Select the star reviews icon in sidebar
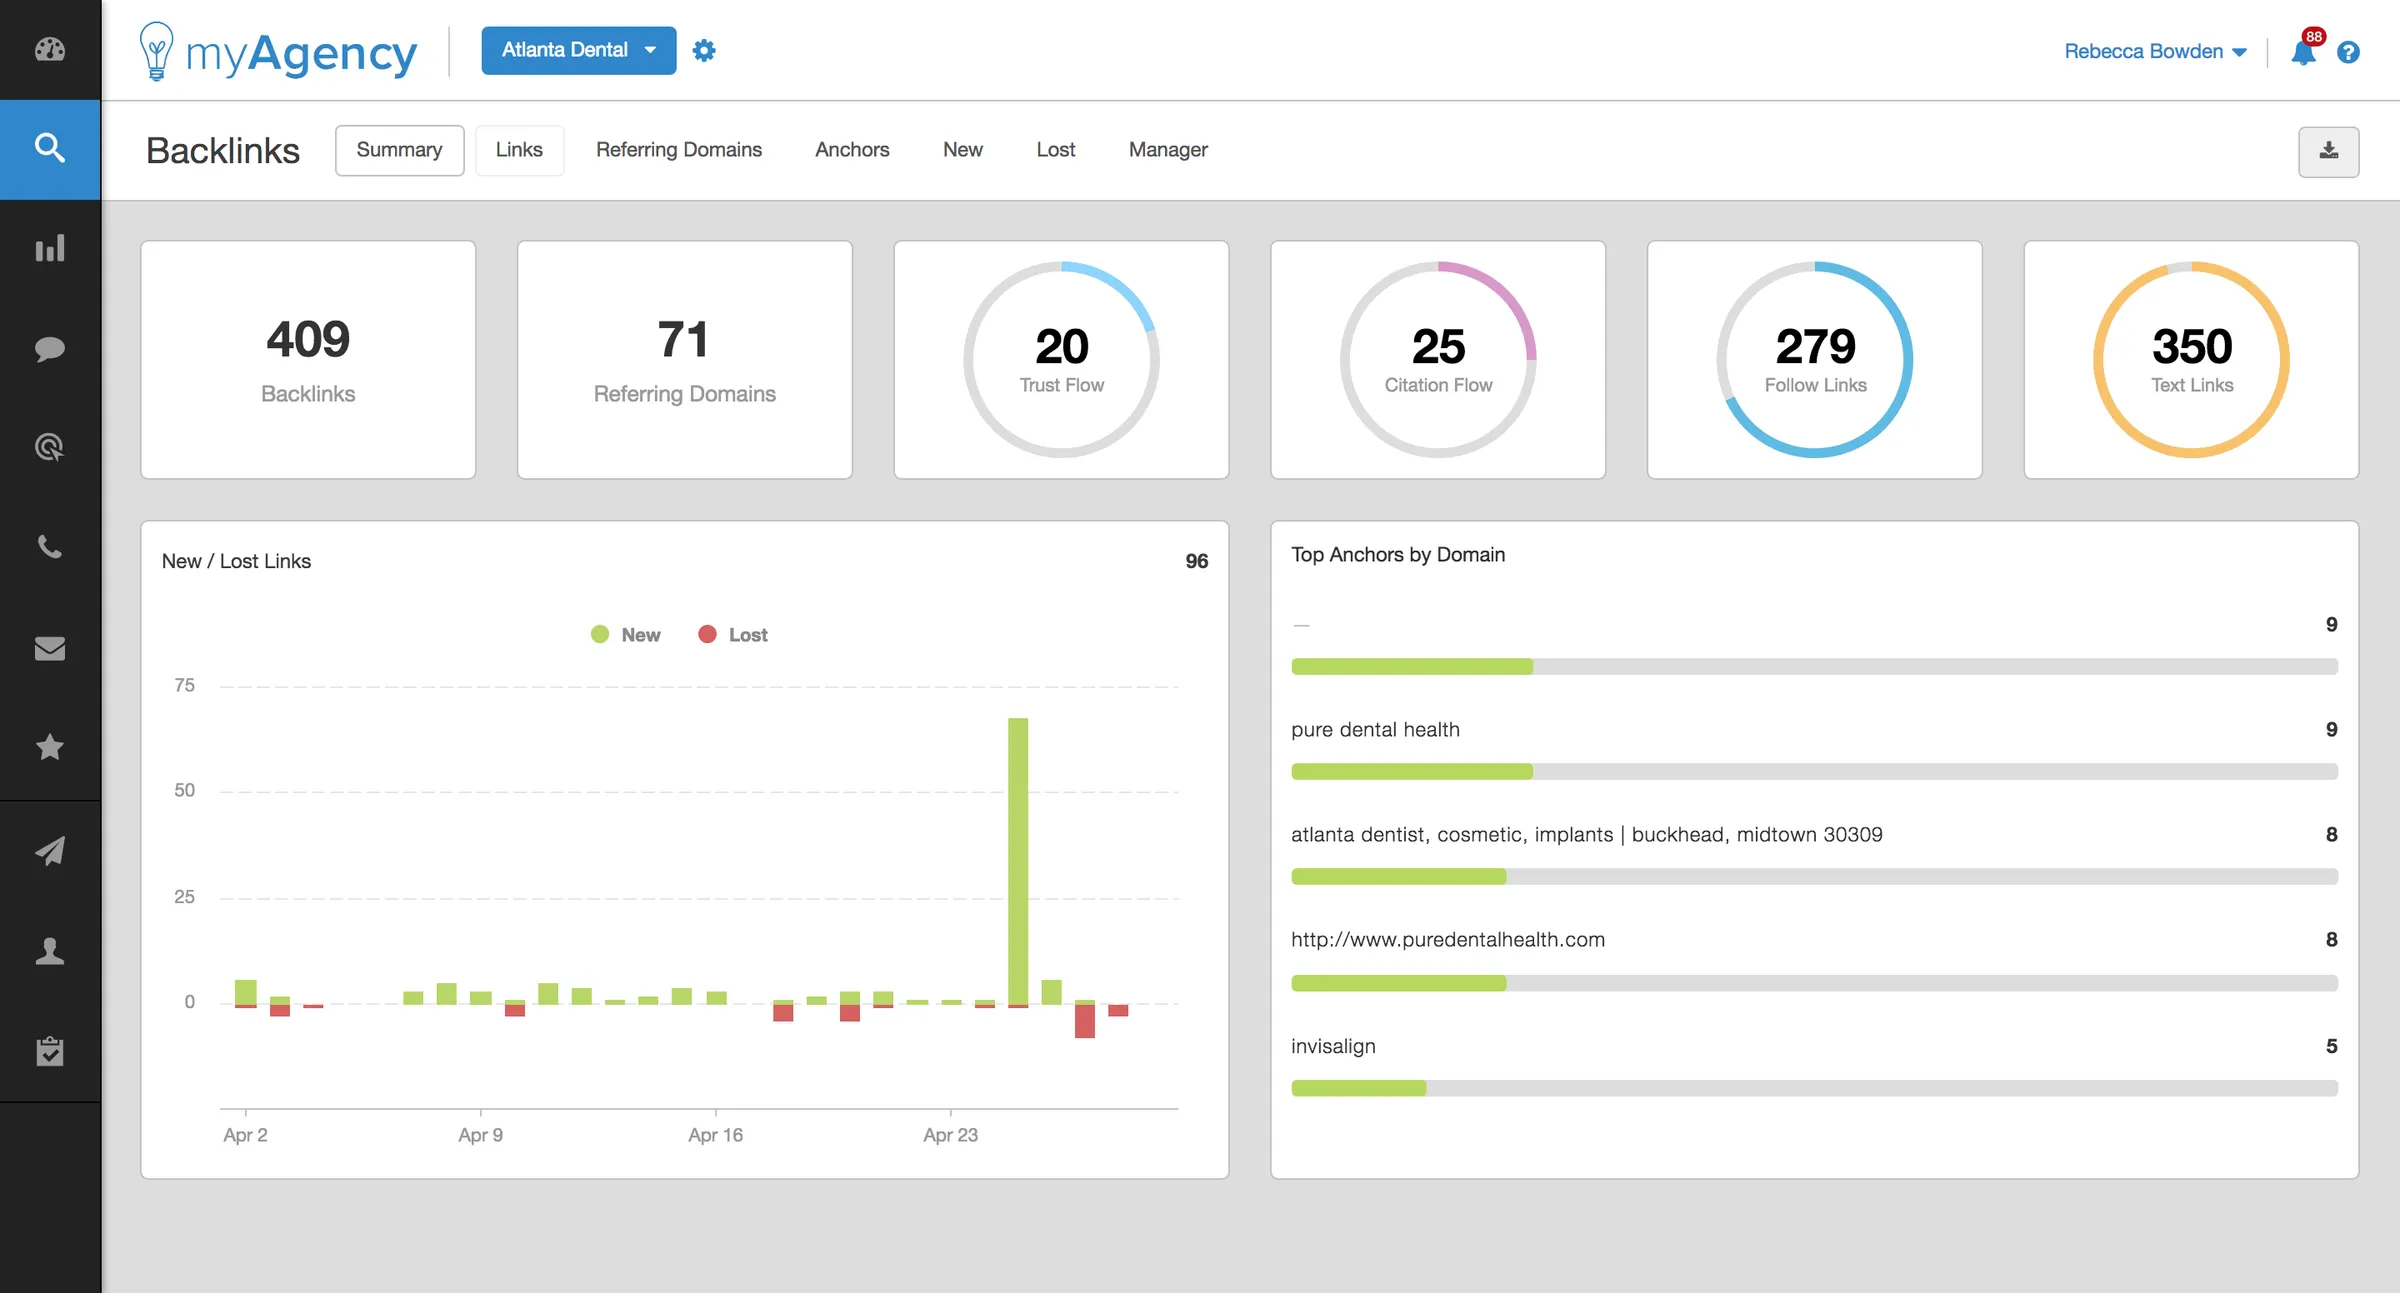Screen dimensions: 2400x1293 click(50, 747)
